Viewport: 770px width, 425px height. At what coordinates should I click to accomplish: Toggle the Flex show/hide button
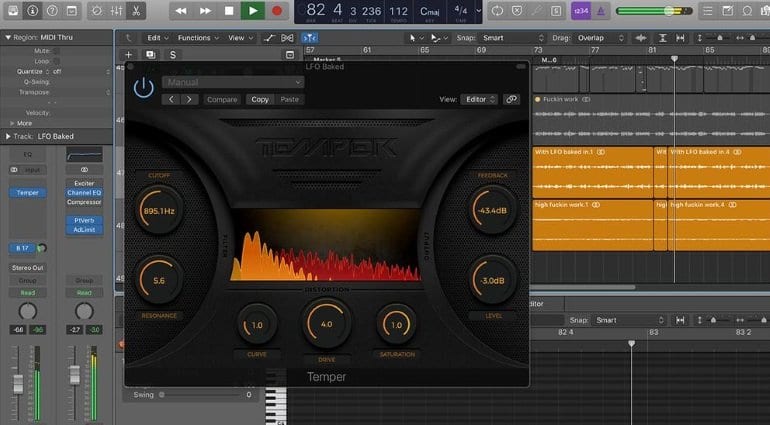tap(287, 38)
